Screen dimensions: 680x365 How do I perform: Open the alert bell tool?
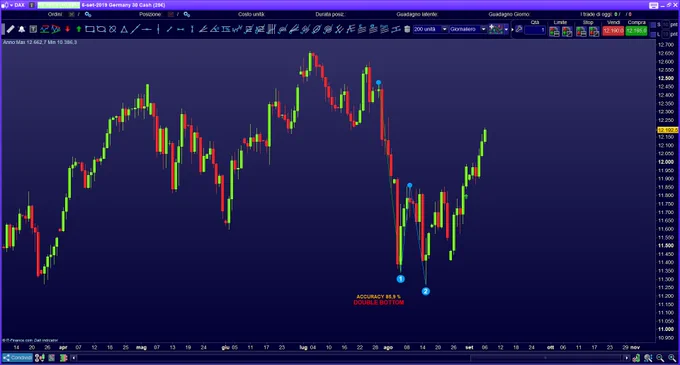point(22,29)
